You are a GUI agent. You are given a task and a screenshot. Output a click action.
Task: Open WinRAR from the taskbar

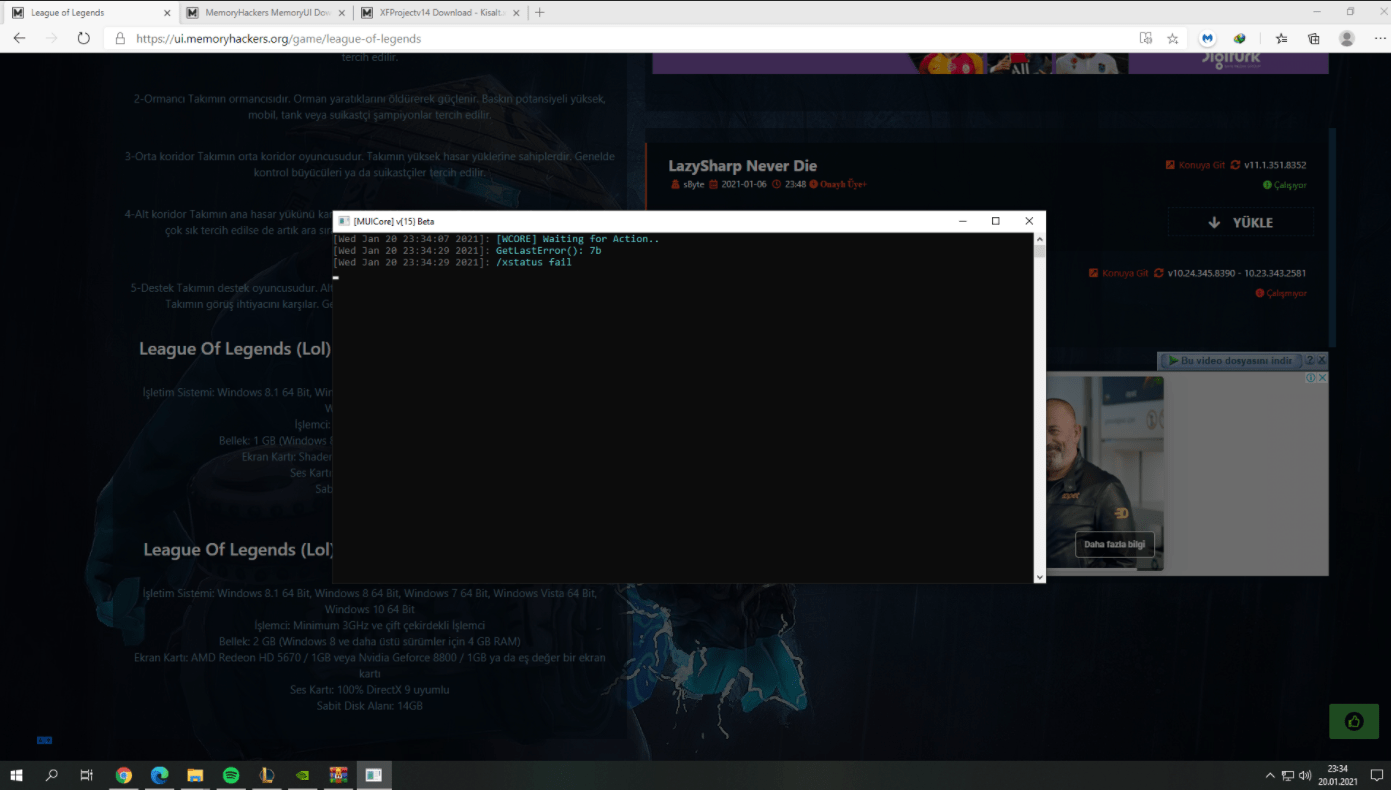[x=339, y=775]
